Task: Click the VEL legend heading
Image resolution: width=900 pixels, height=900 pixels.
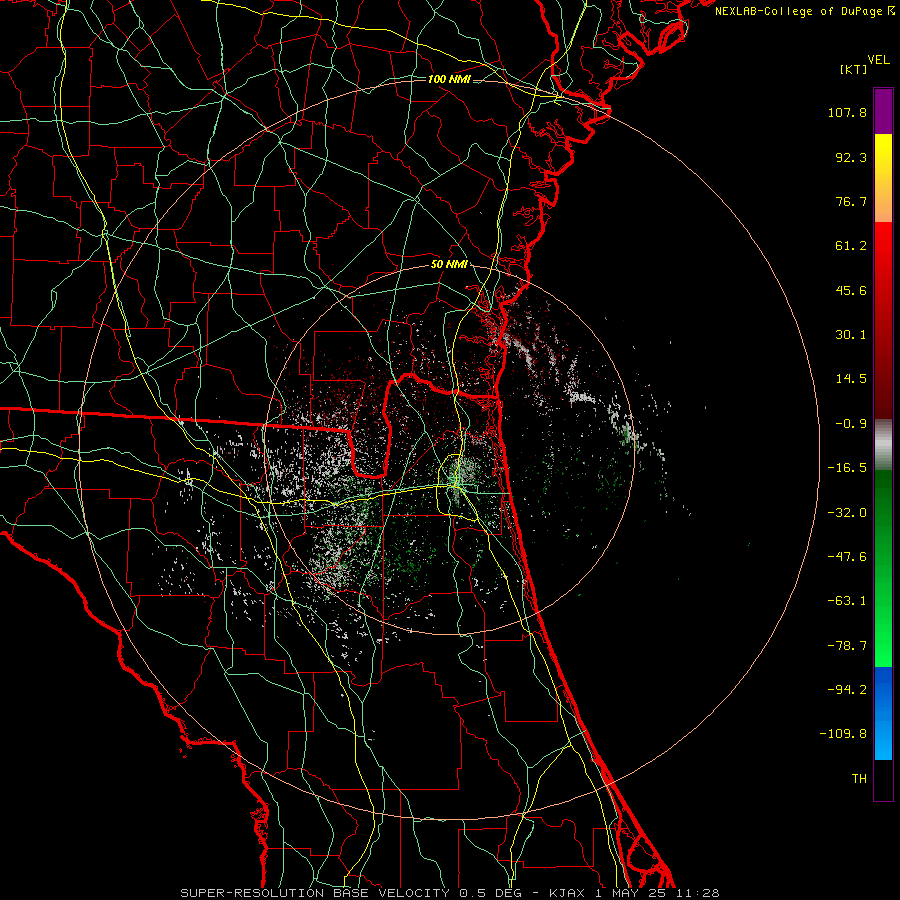Action: pyautogui.click(x=878, y=60)
